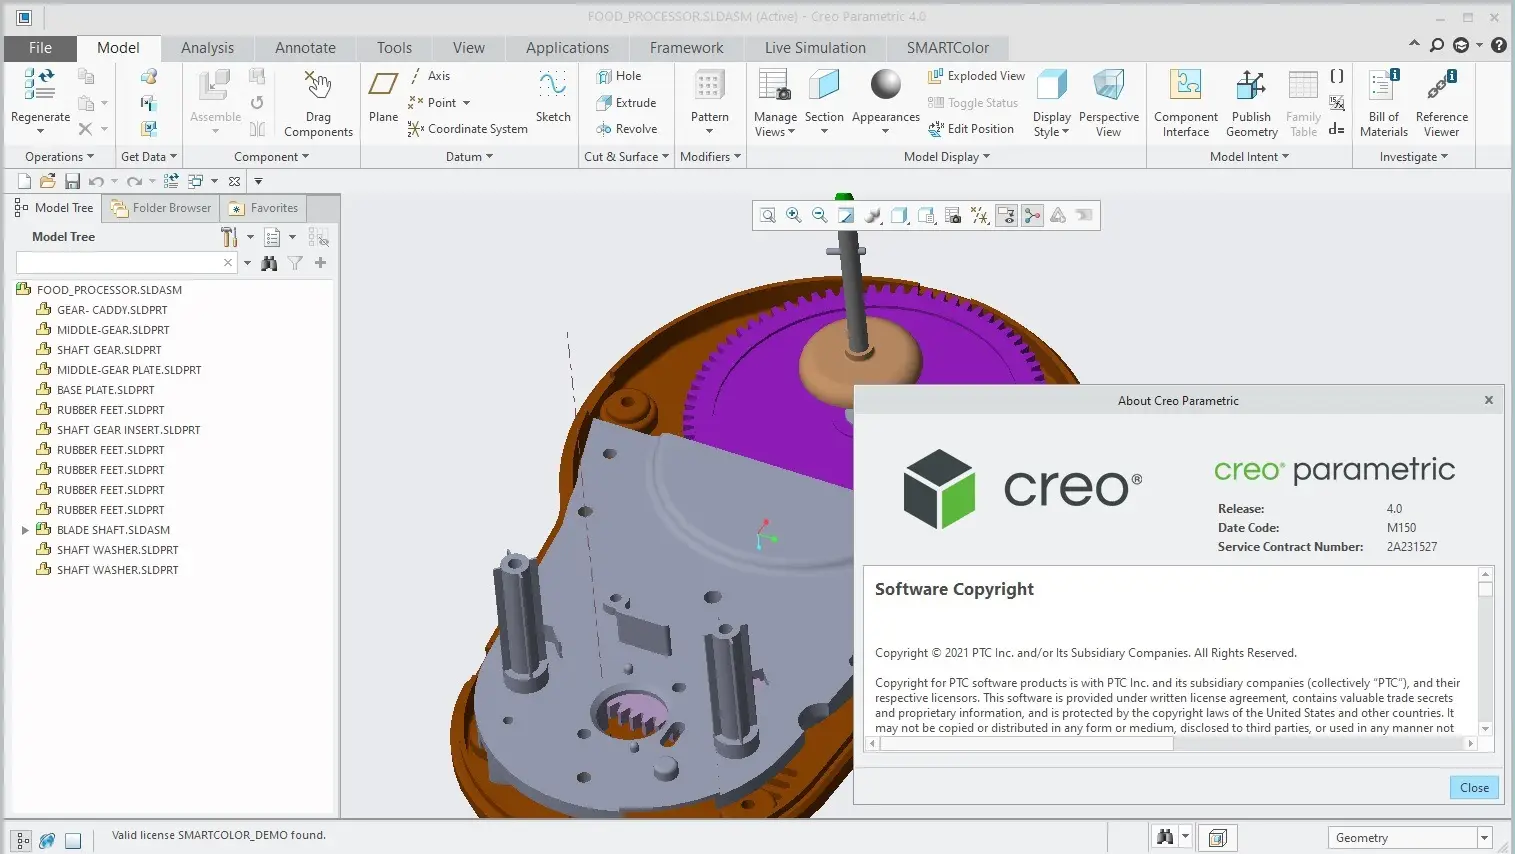Open the Investigate group dropdown
1515x854 pixels.
point(1414,157)
